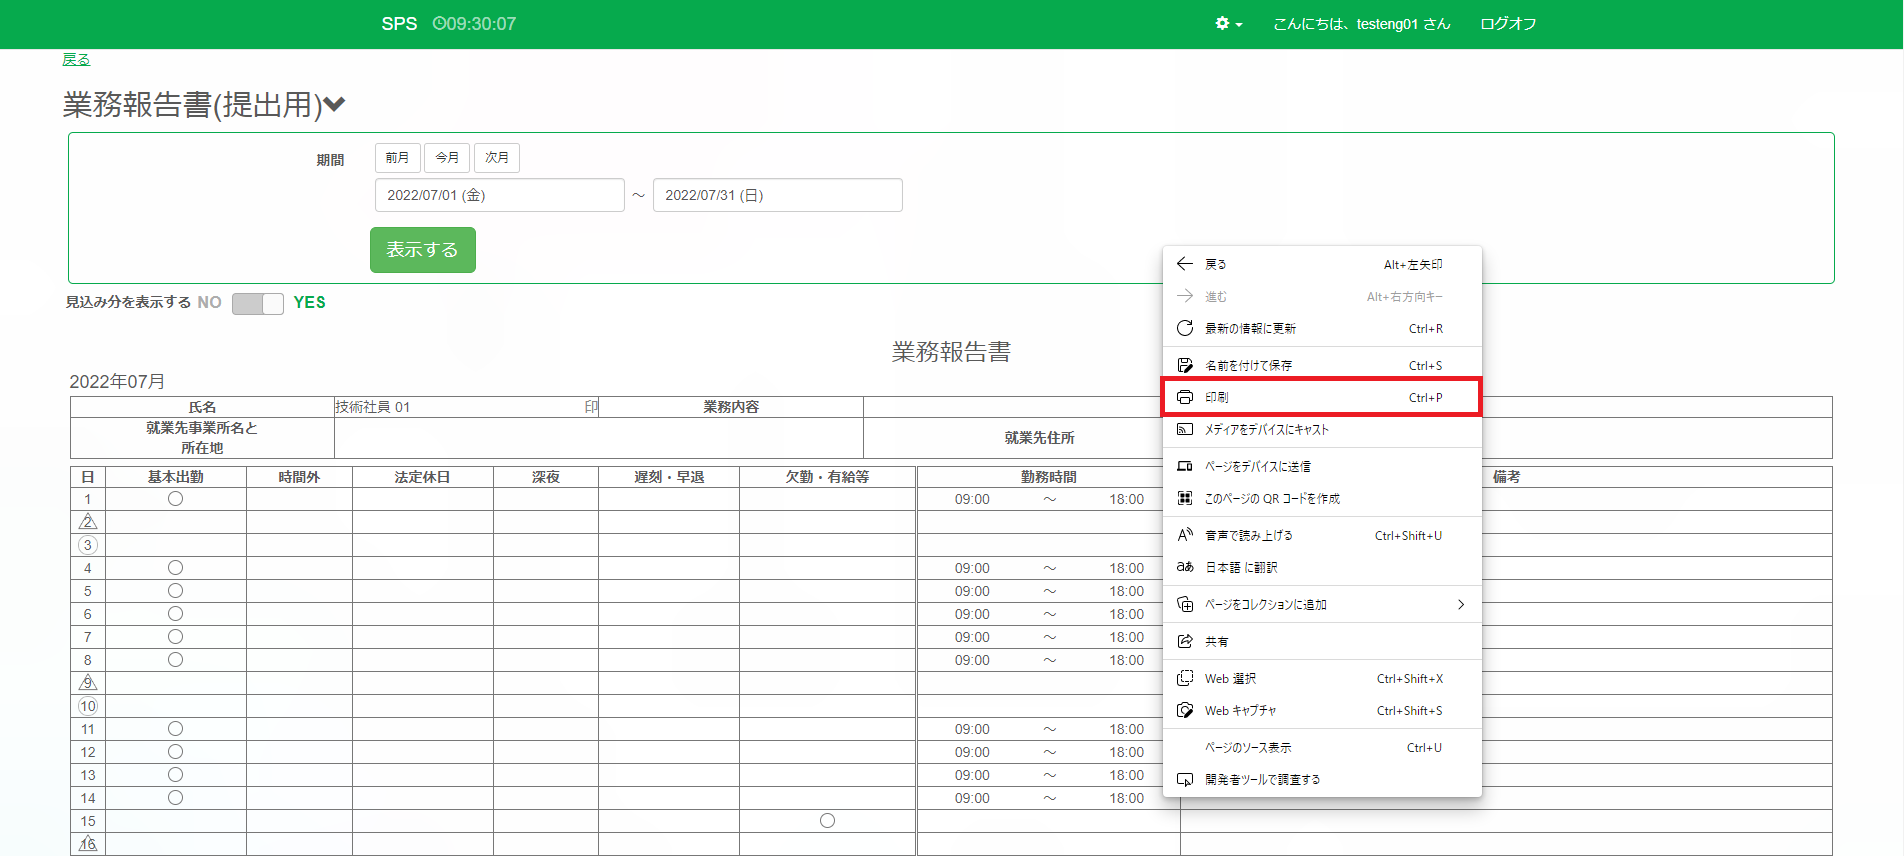Toggle the 見込み分を表示する switch
The image size is (1904, 856).
coord(258,303)
